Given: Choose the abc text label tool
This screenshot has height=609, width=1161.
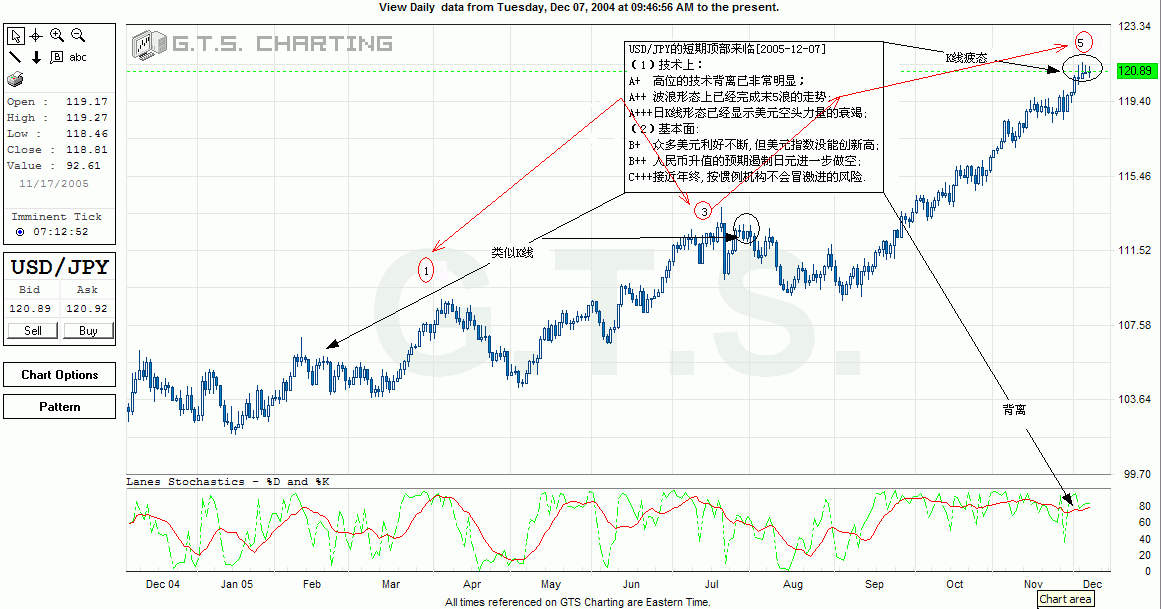Looking at the screenshot, I should click(78, 57).
